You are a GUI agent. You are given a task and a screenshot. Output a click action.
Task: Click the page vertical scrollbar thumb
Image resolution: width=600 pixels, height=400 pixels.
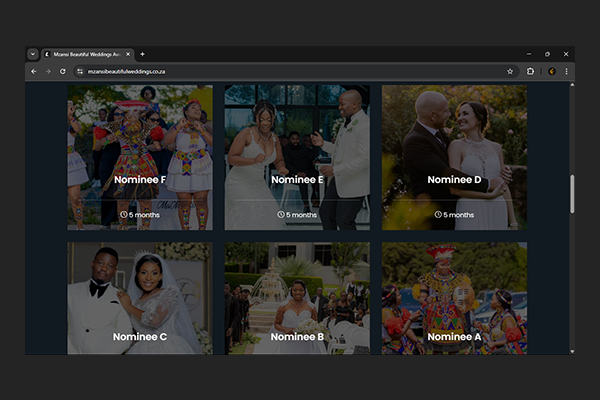(572, 194)
